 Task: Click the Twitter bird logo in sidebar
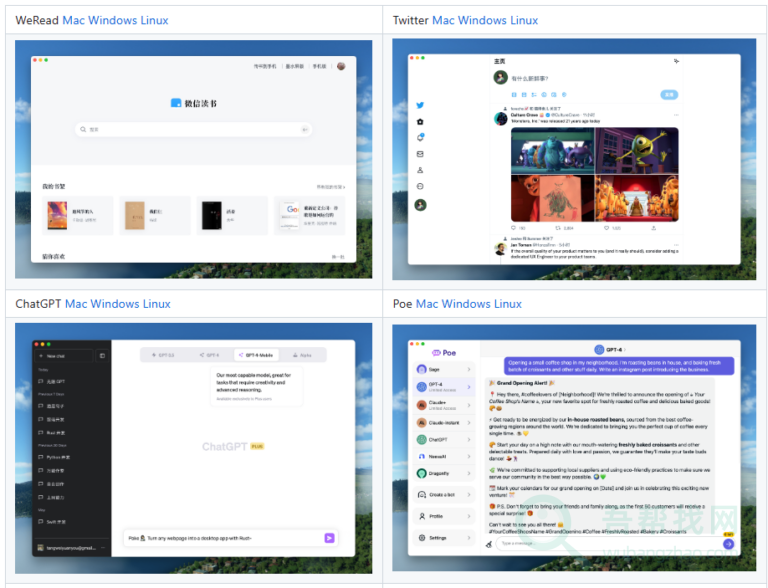point(420,105)
